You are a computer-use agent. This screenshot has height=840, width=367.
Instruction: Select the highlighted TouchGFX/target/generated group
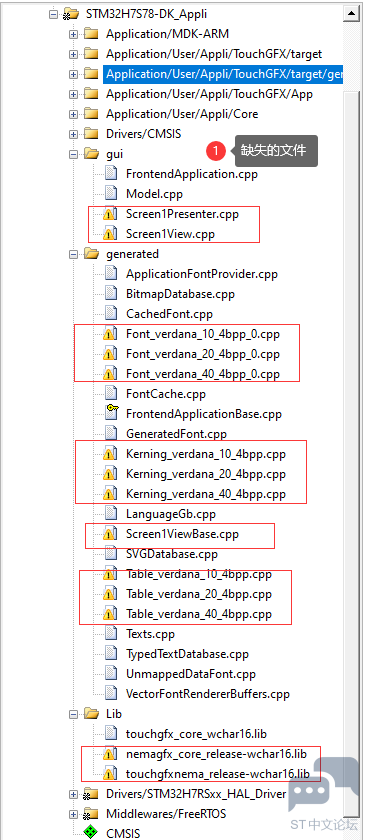pyautogui.click(x=223, y=74)
